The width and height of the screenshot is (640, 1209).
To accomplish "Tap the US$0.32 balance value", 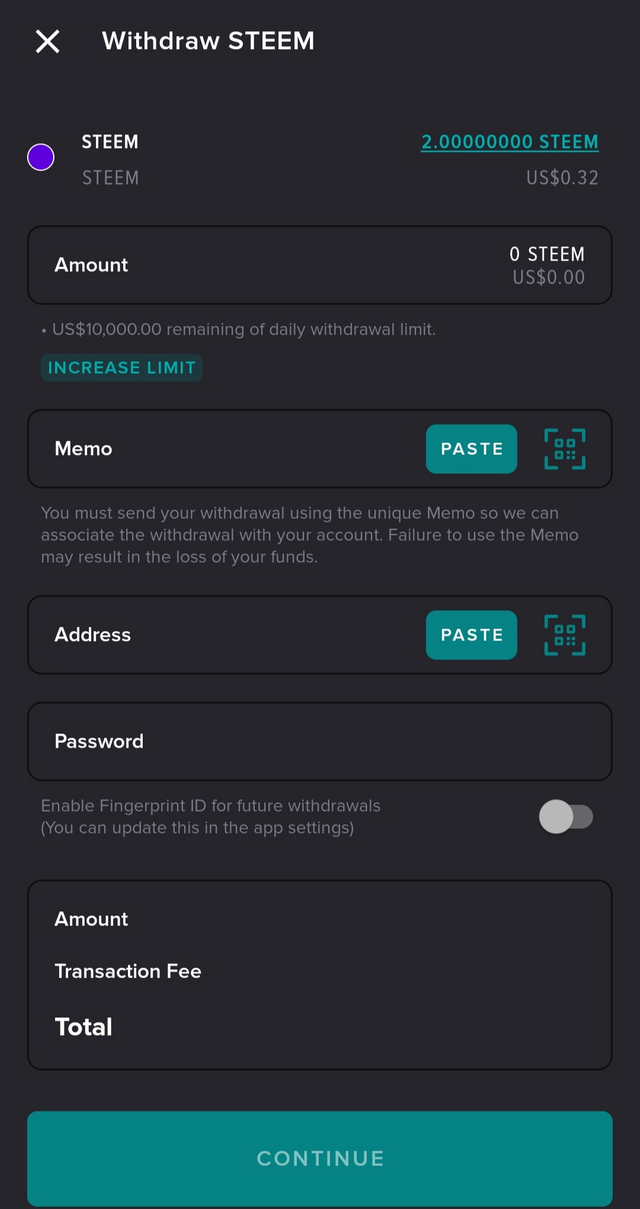I will [562, 178].
